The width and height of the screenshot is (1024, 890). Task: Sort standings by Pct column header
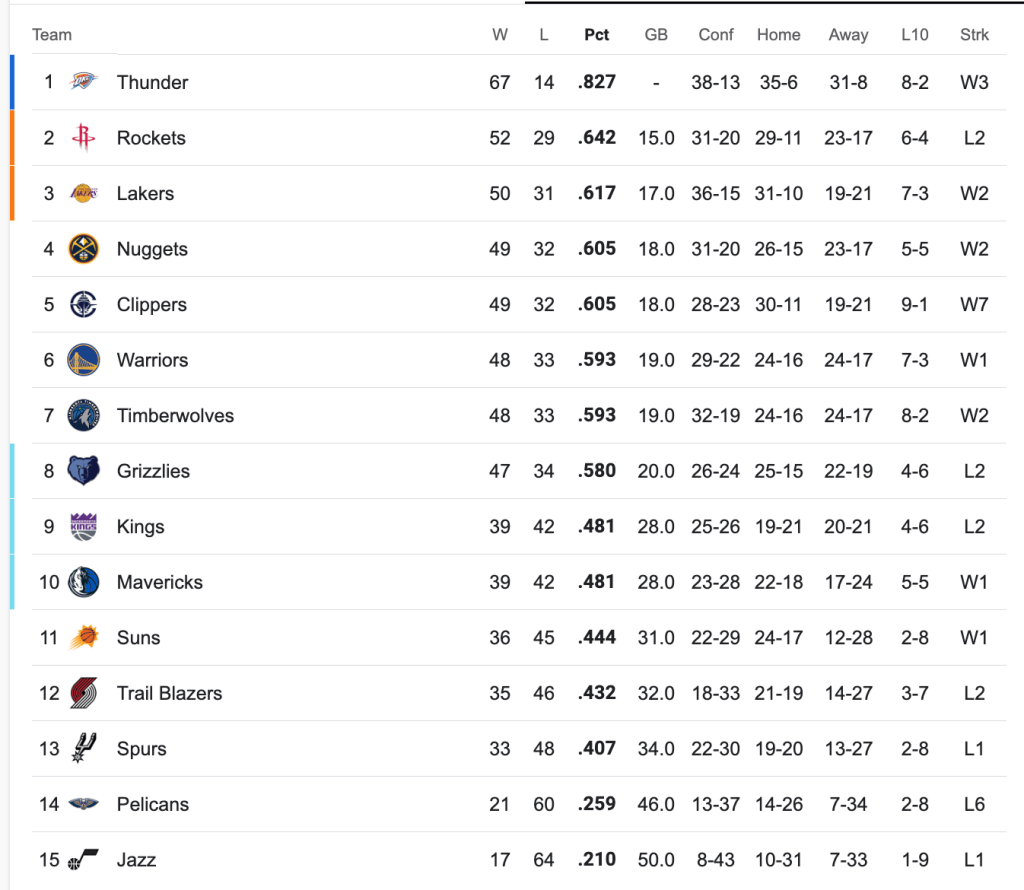[x=597, y=35]
